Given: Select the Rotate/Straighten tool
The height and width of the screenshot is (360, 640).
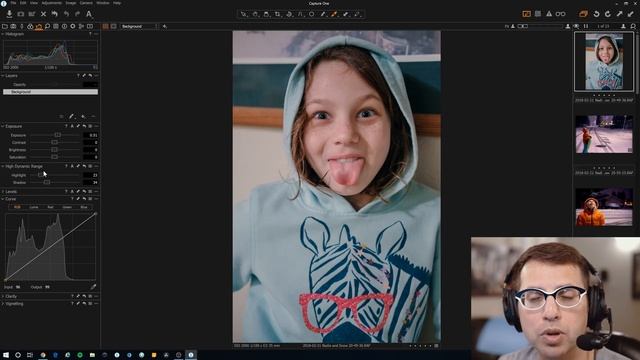Looking at the screenshot, I should coord(289,14).
